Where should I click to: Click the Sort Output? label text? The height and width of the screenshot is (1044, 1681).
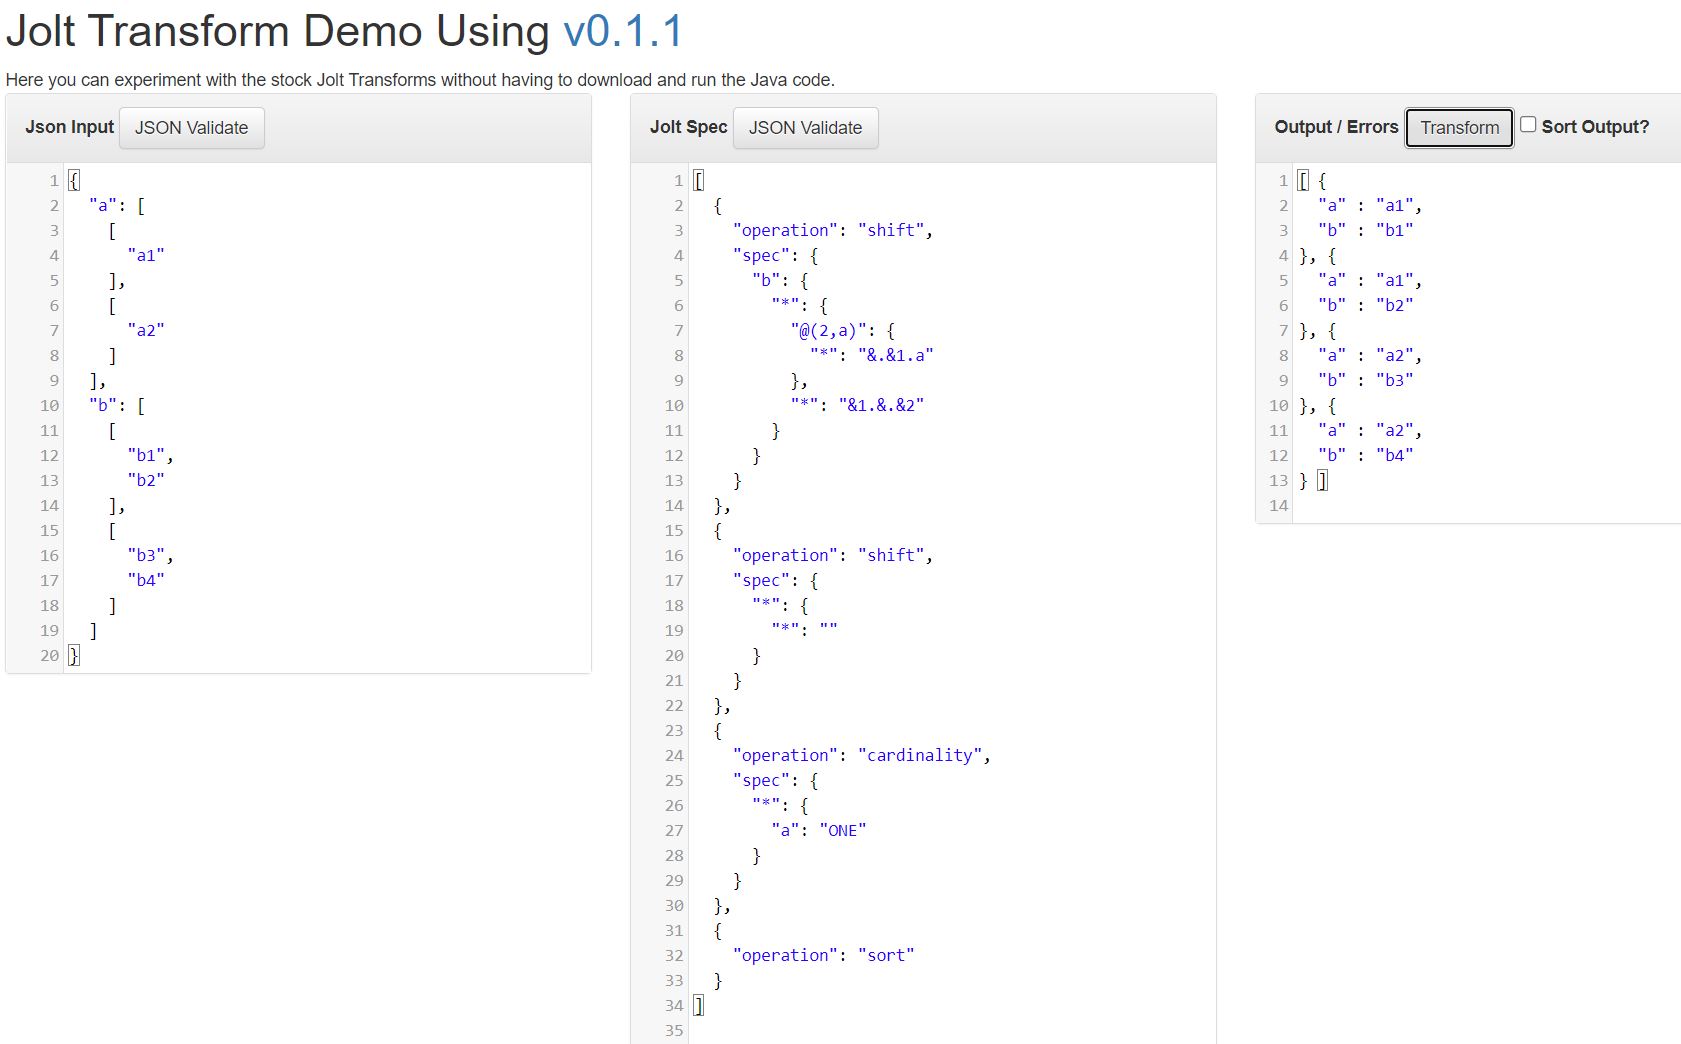pyautogui.click(x=1595, y=127)
